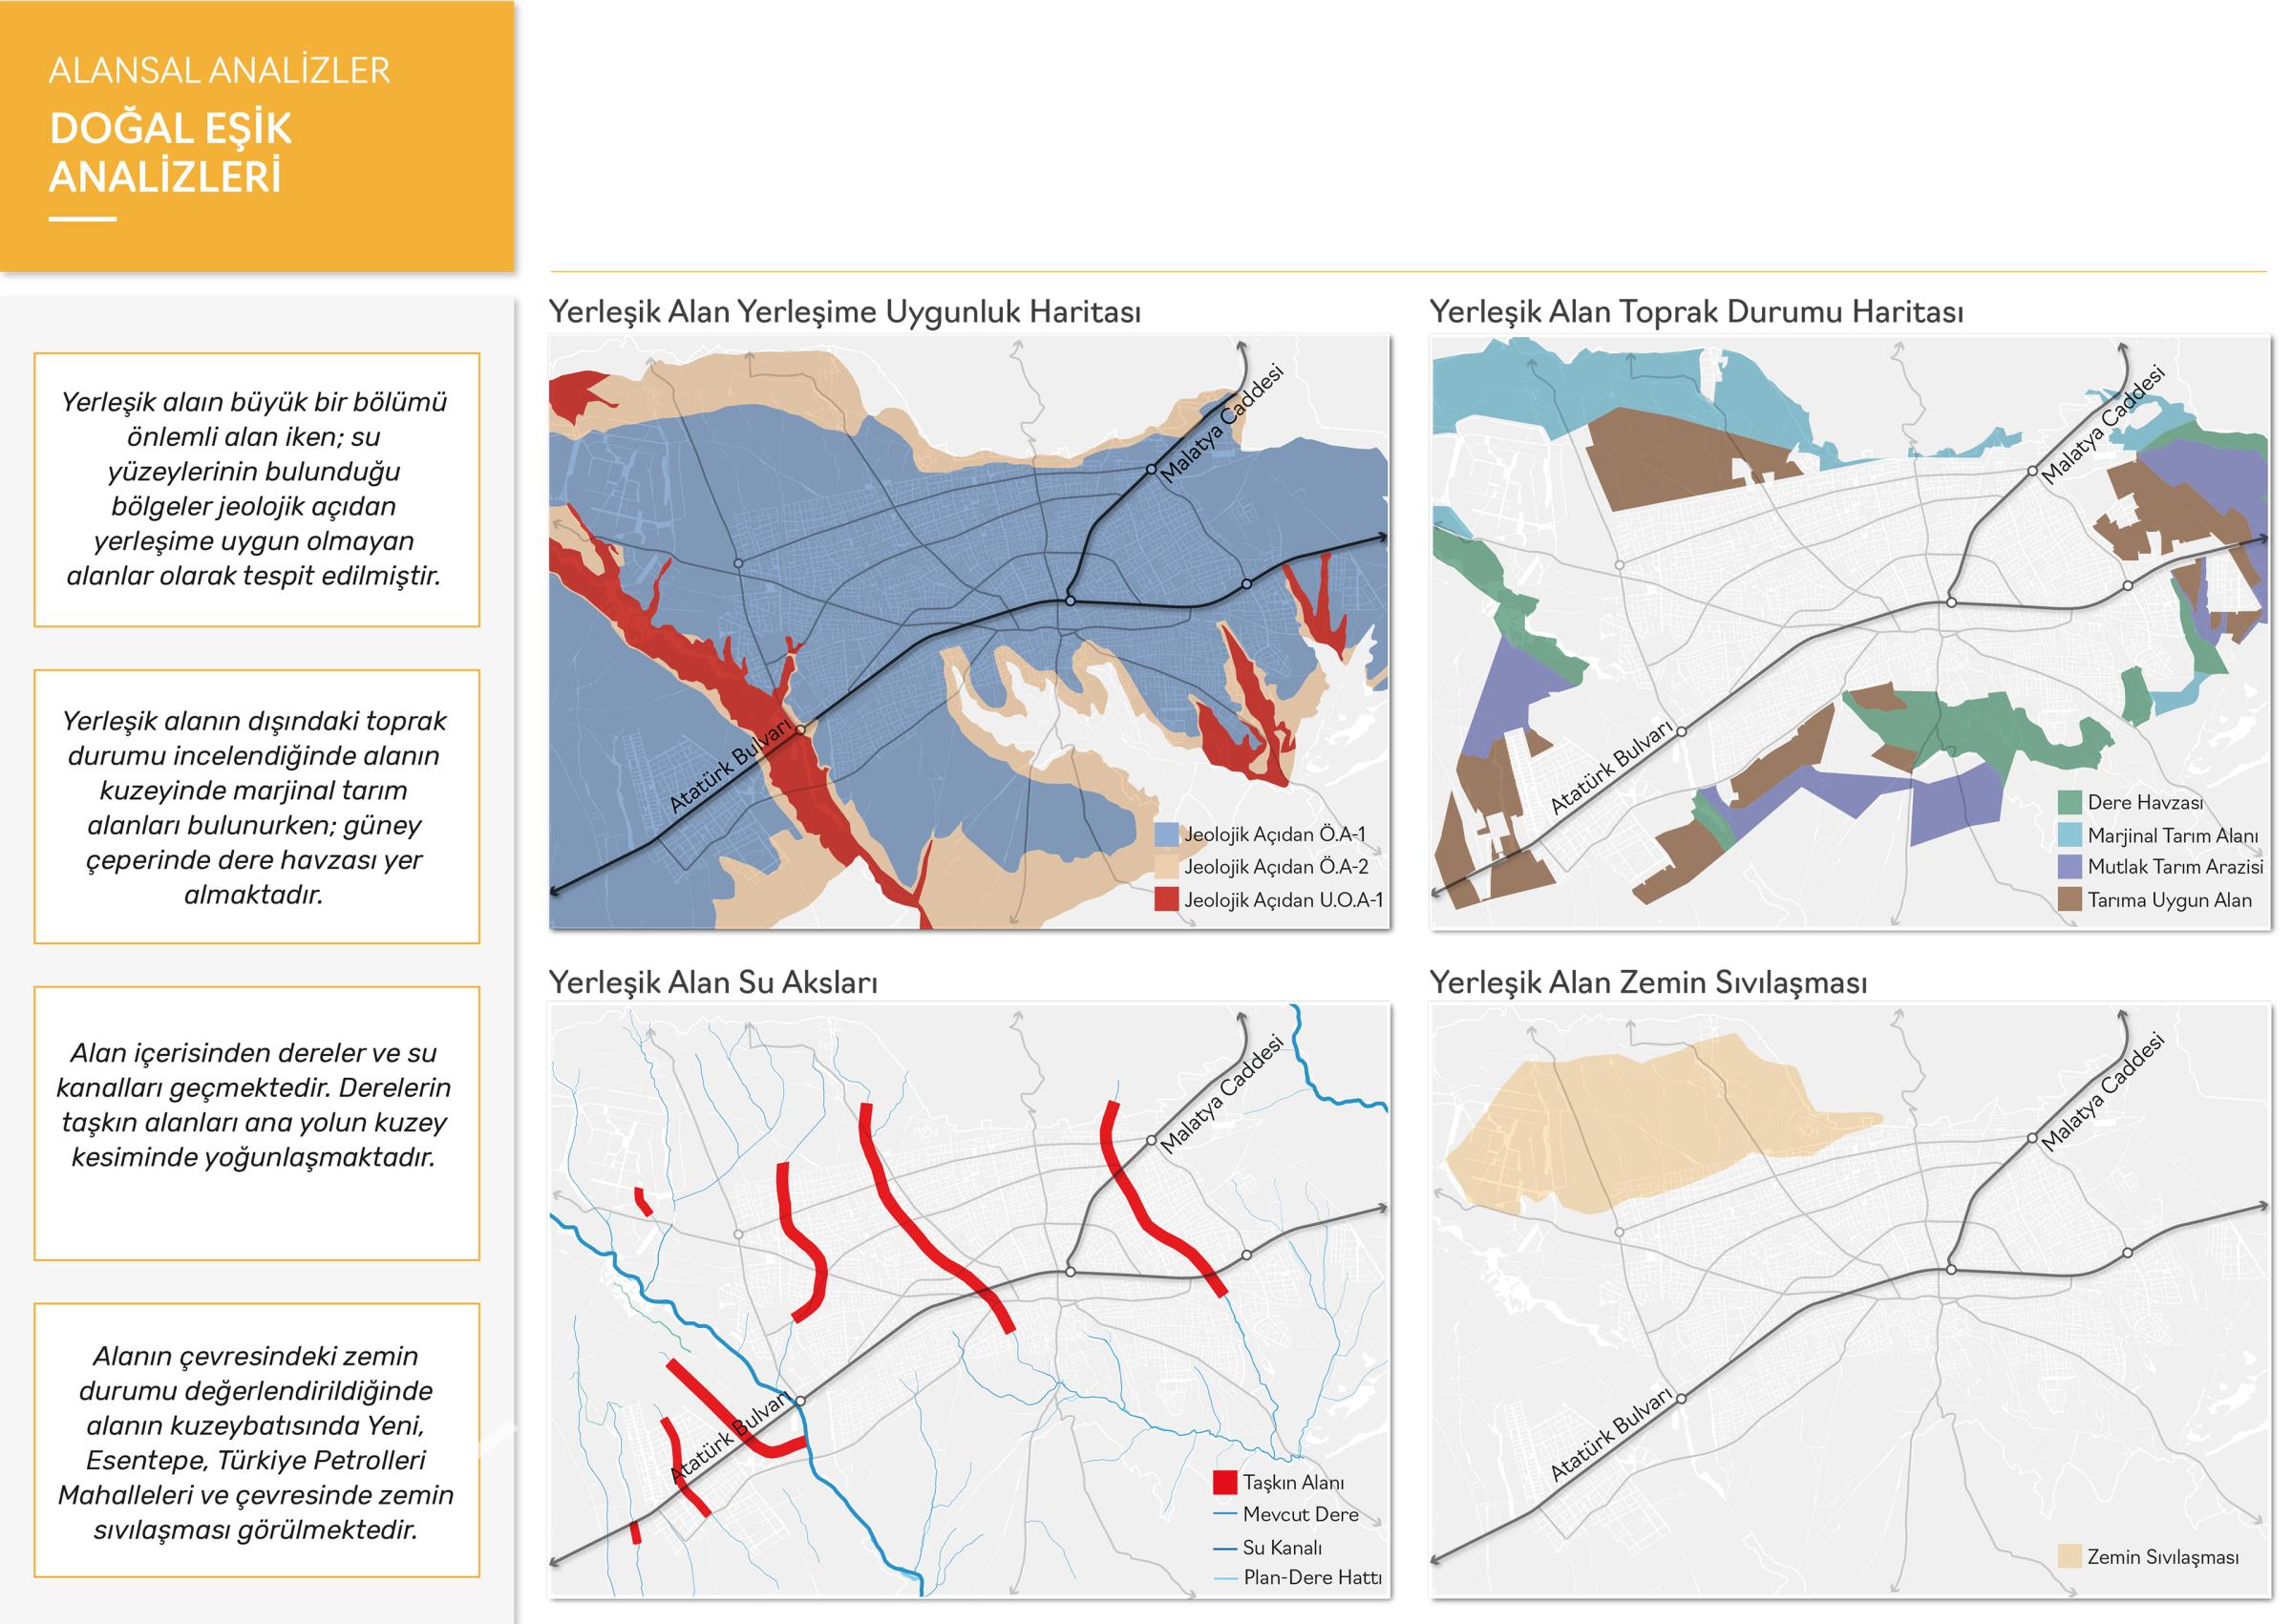Click the text box mentioning Esentepe mahalleleri
The image size is (2292, 1624).
pyautogui.click(x=256, y=1440)
